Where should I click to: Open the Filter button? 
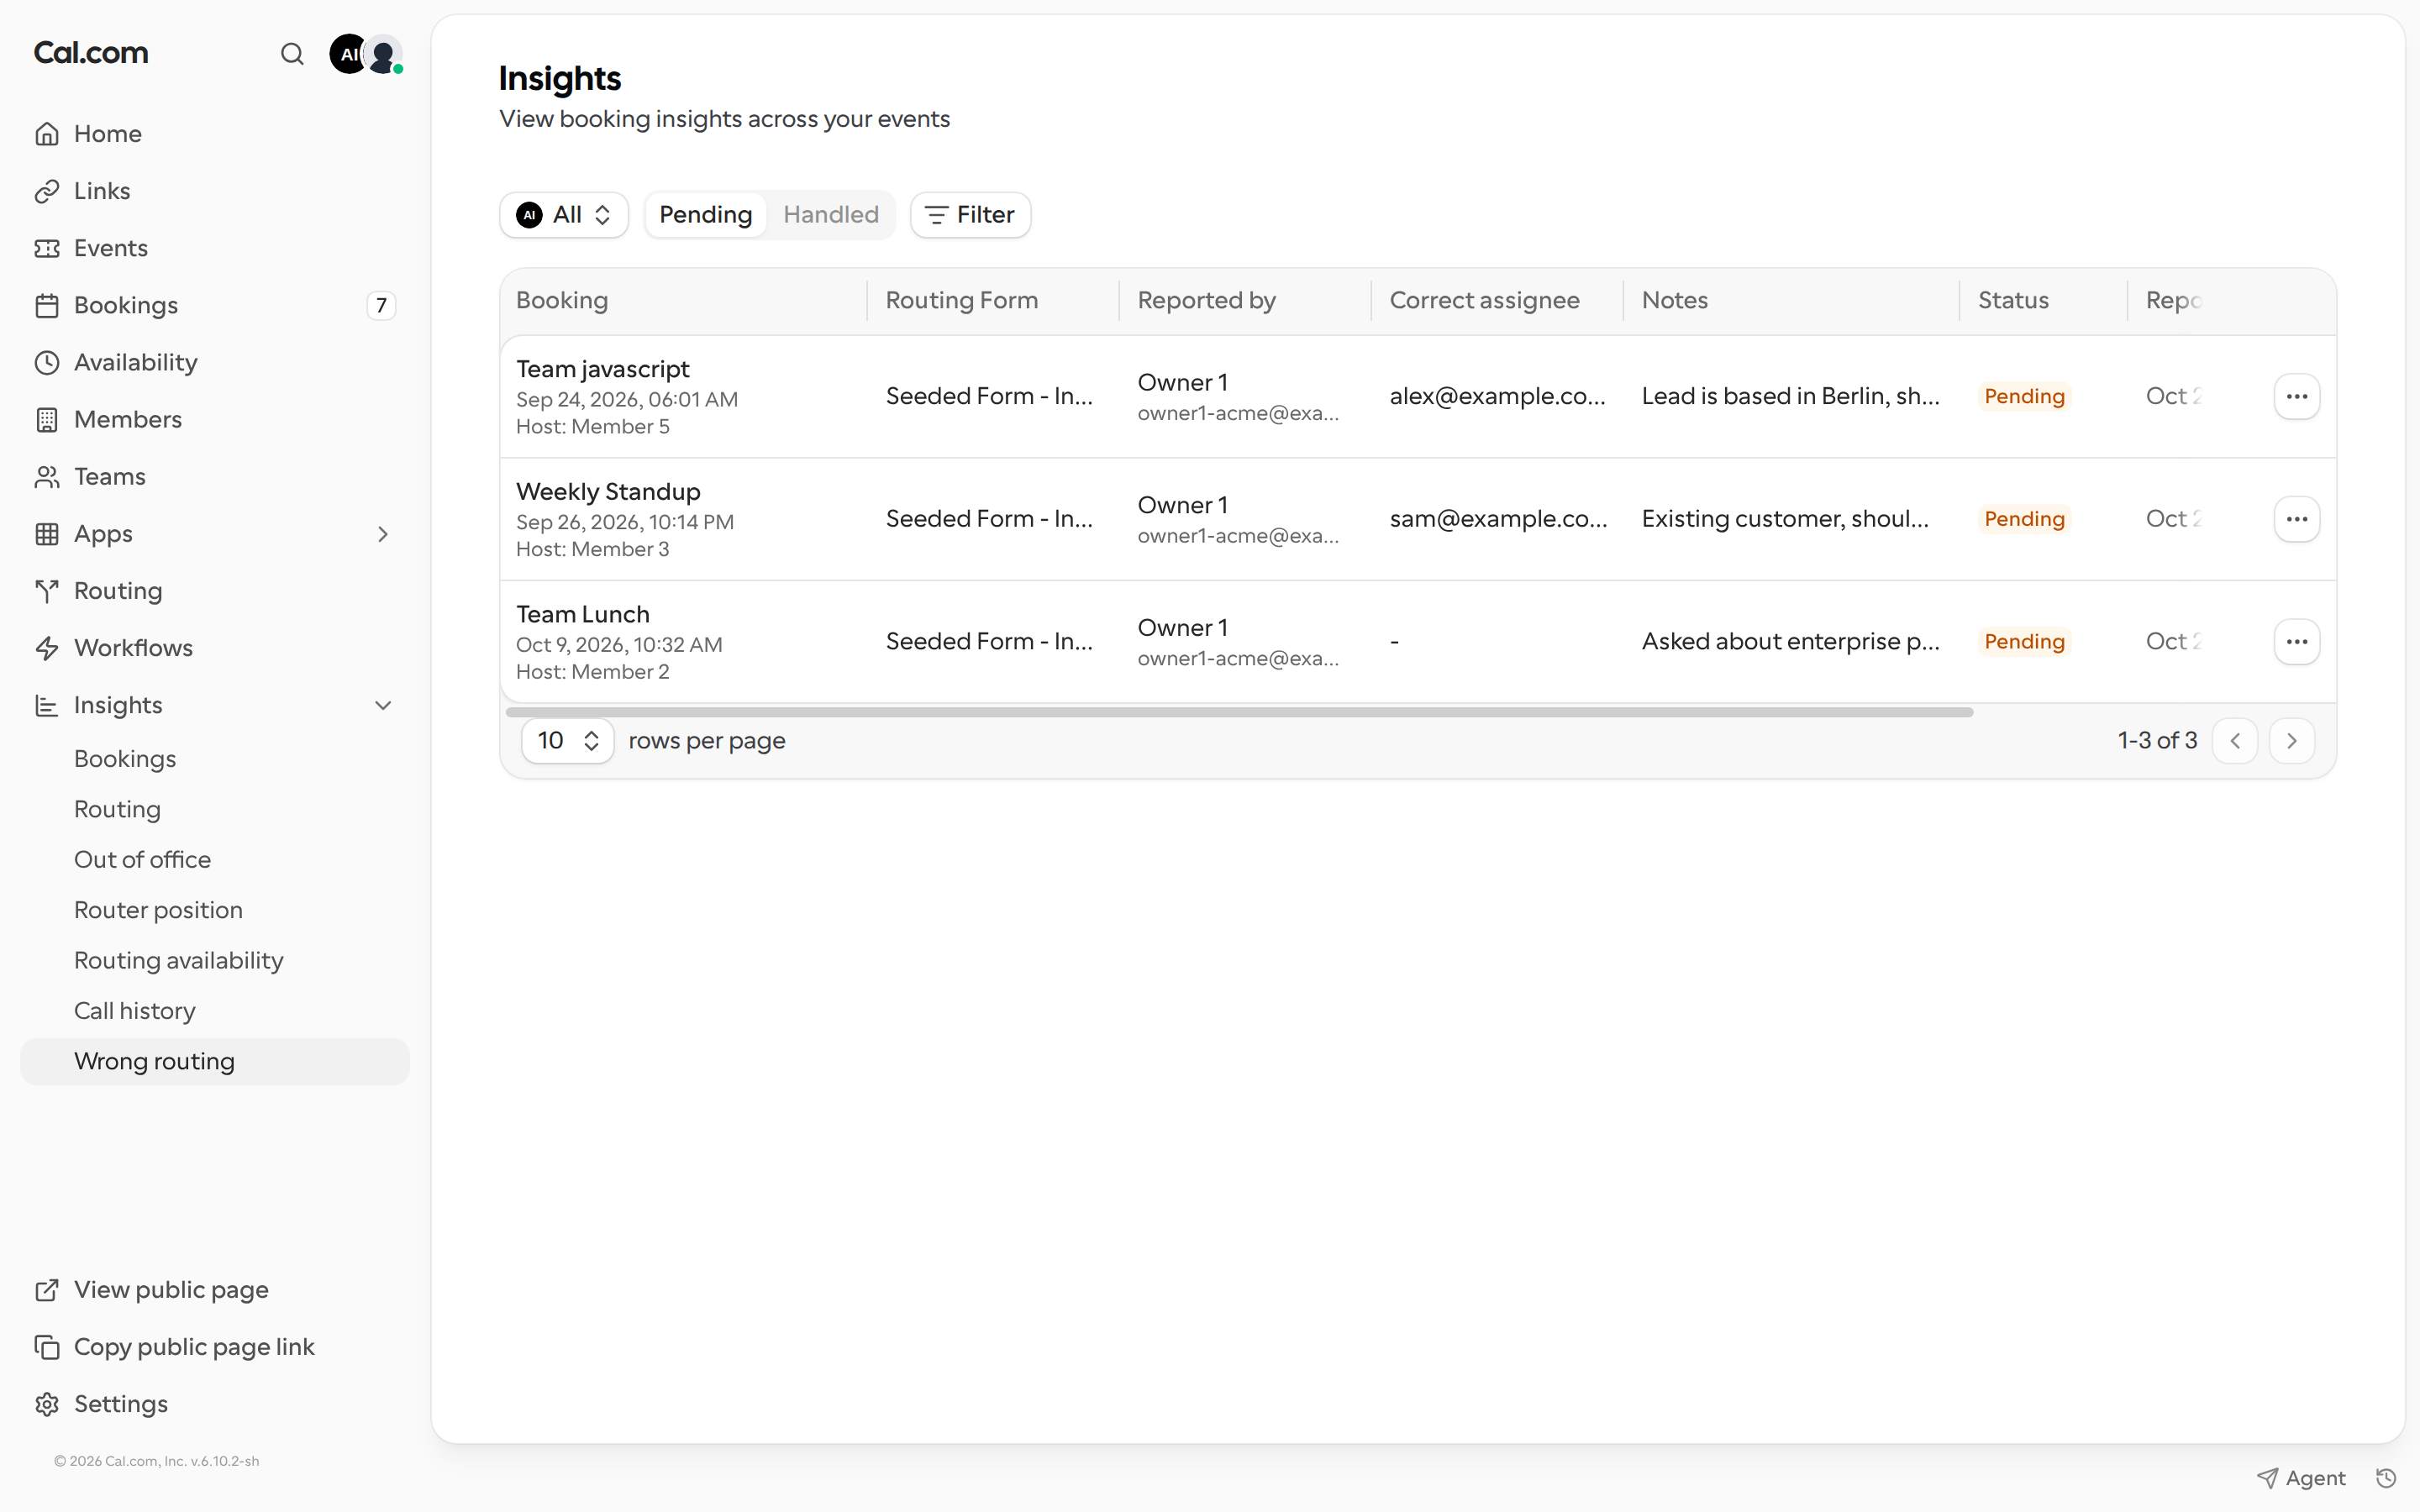click(x=970, y=215)
